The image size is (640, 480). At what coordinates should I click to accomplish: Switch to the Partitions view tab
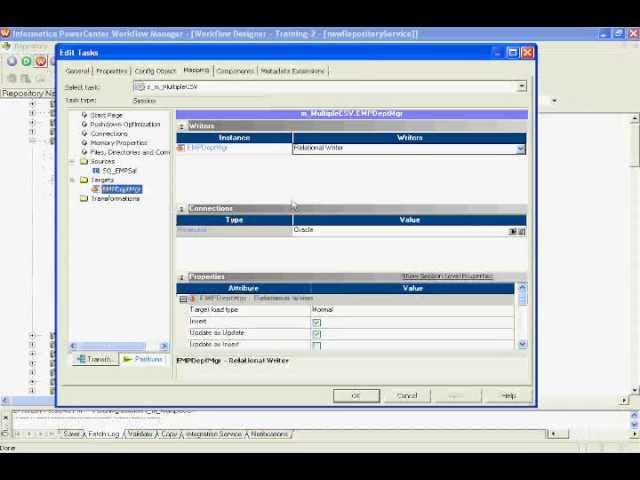pyautogui.click(x=143, y=359)
